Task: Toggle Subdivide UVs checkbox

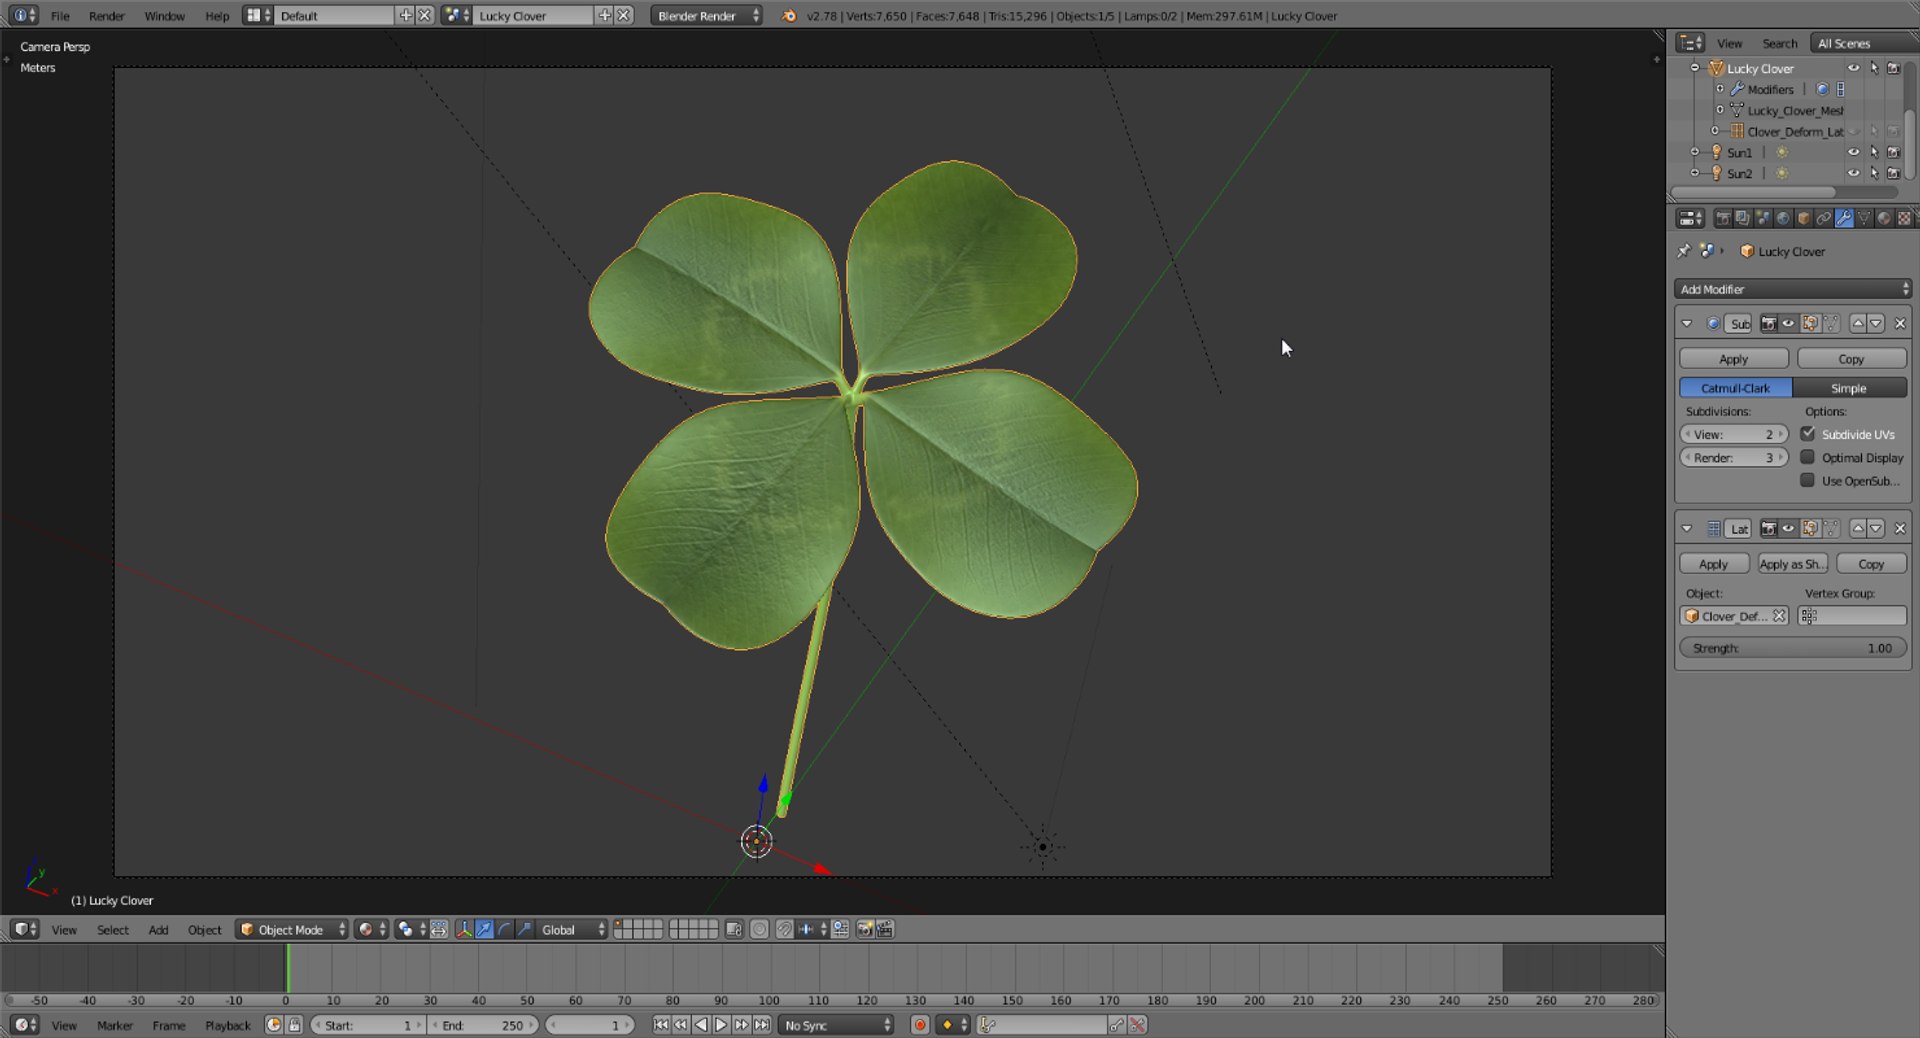Action: 1808,434
